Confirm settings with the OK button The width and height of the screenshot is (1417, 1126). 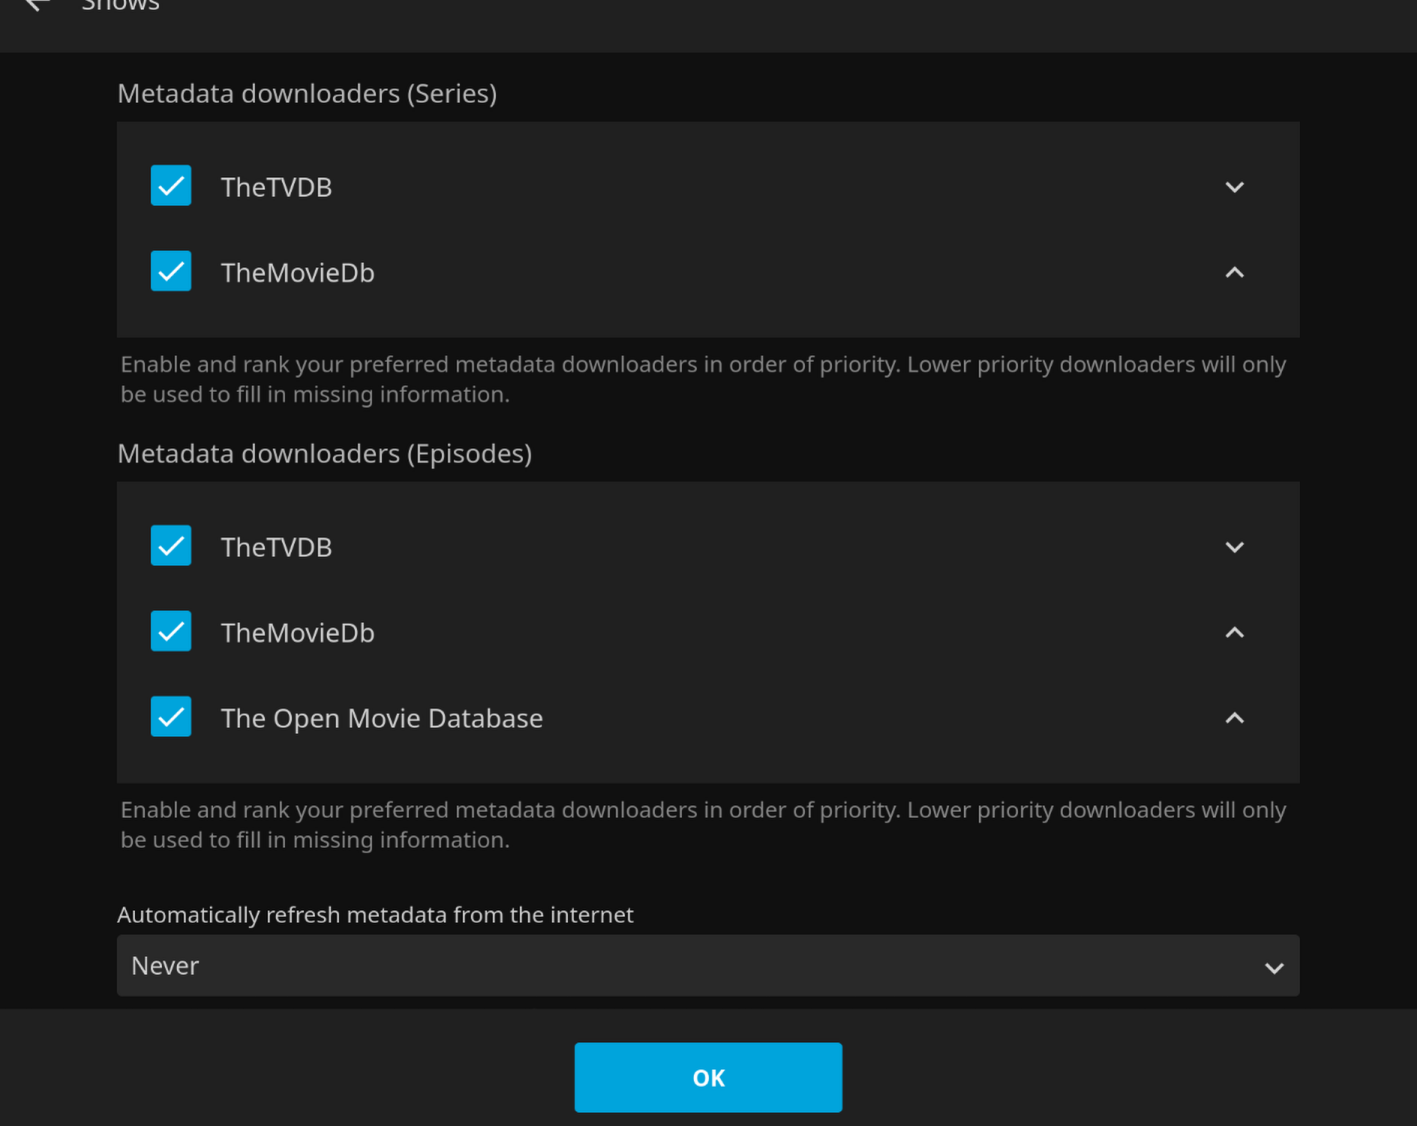coord(708,1077)
